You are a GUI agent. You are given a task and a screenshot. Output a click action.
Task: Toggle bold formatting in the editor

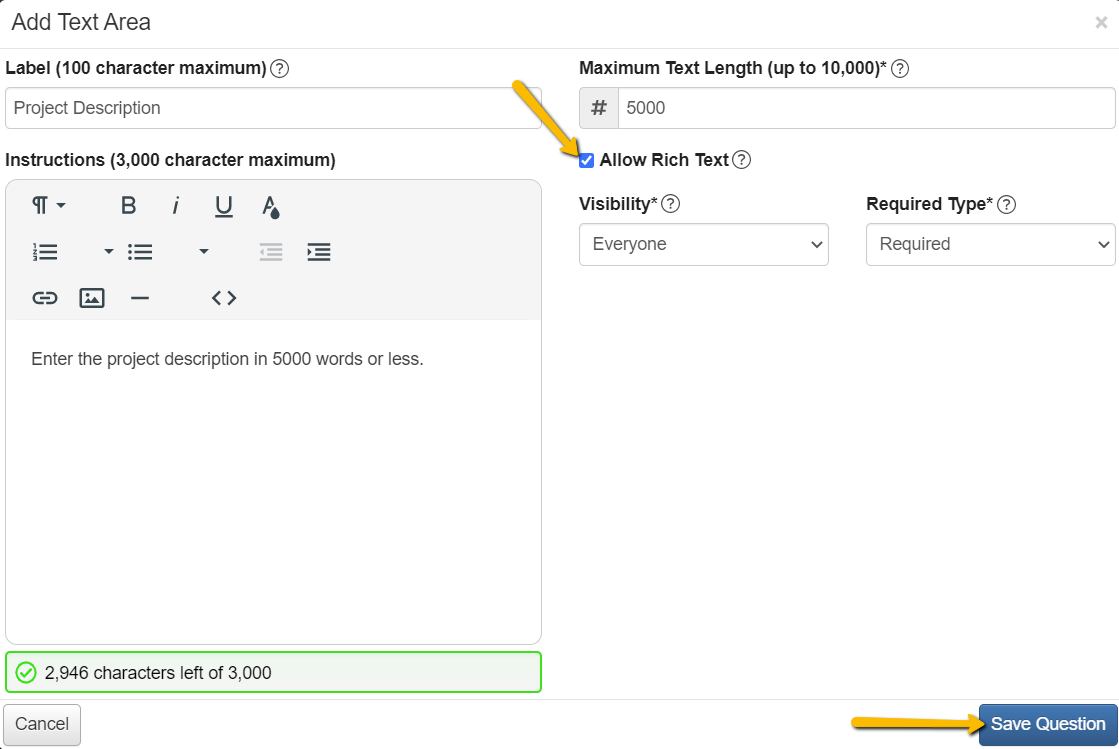click(128, 205)
